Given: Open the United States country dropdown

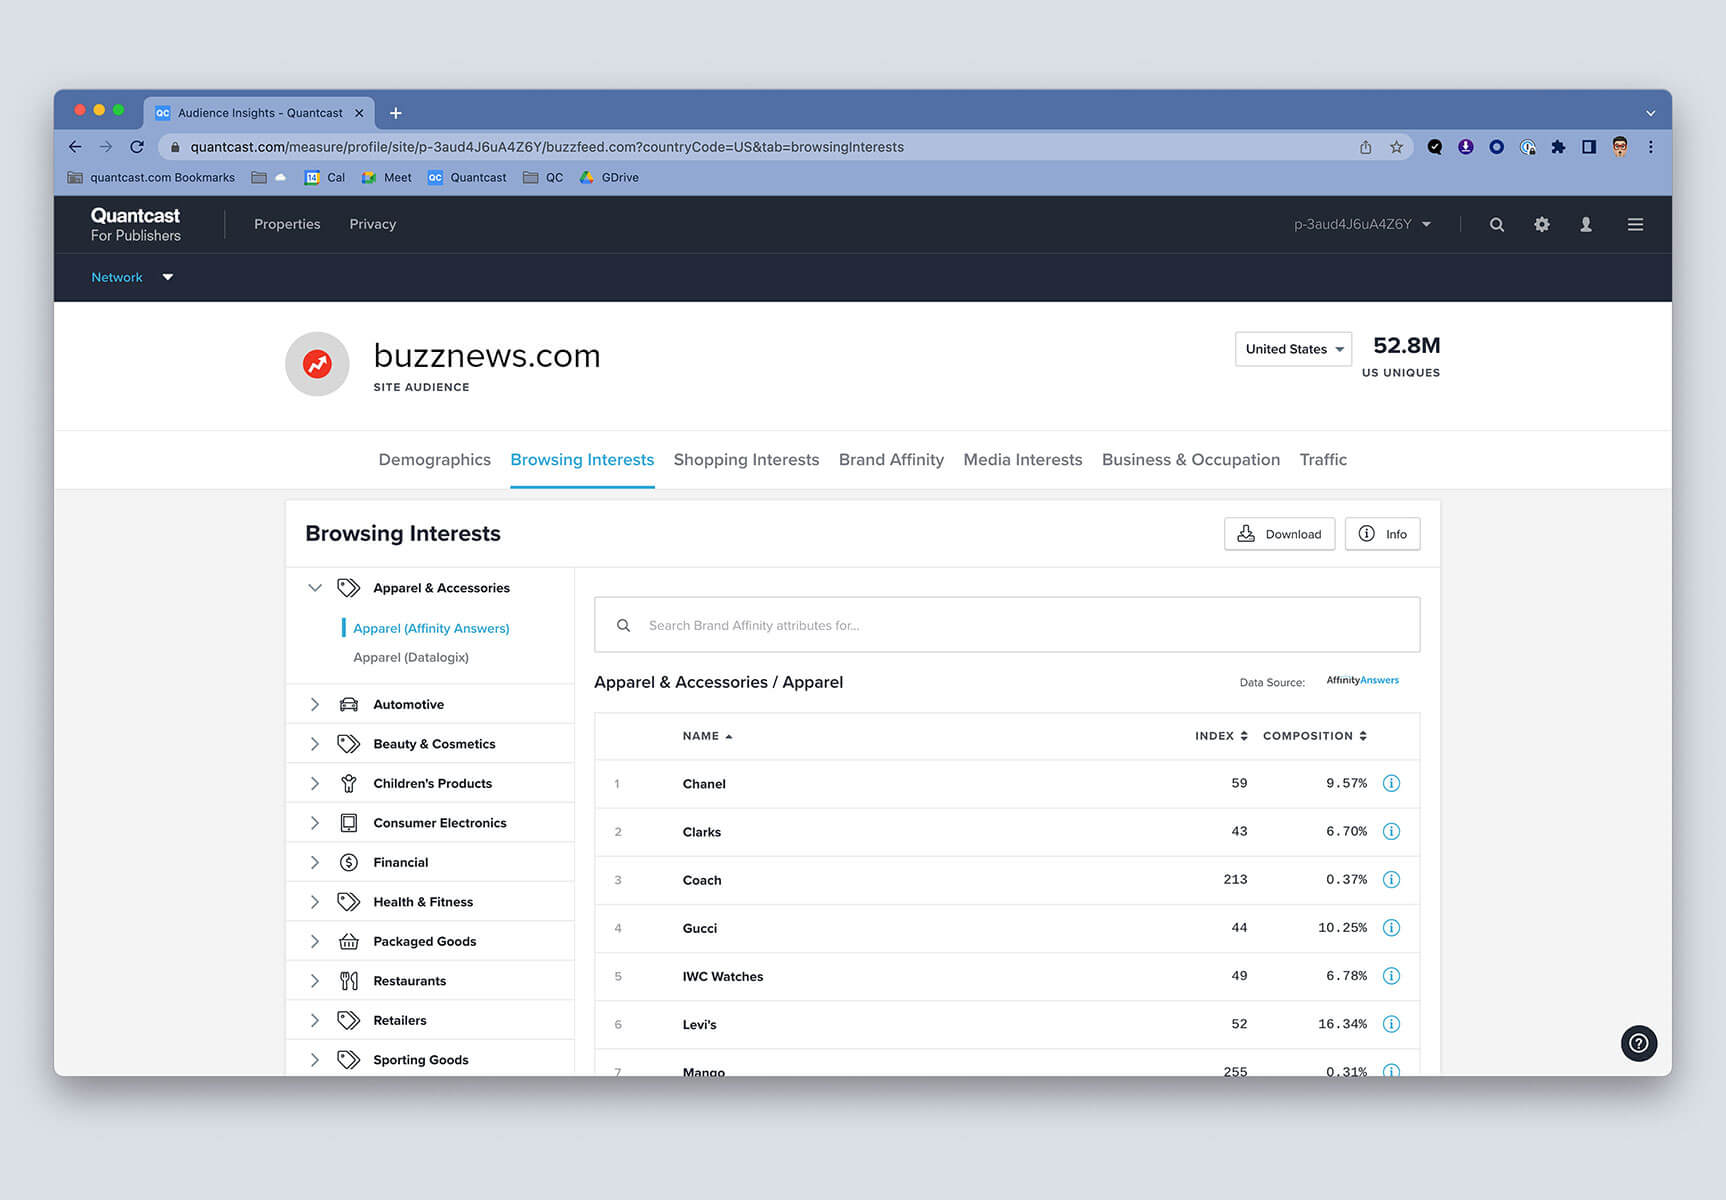Looking at the screenshot, I should [x=1293, y=349].
